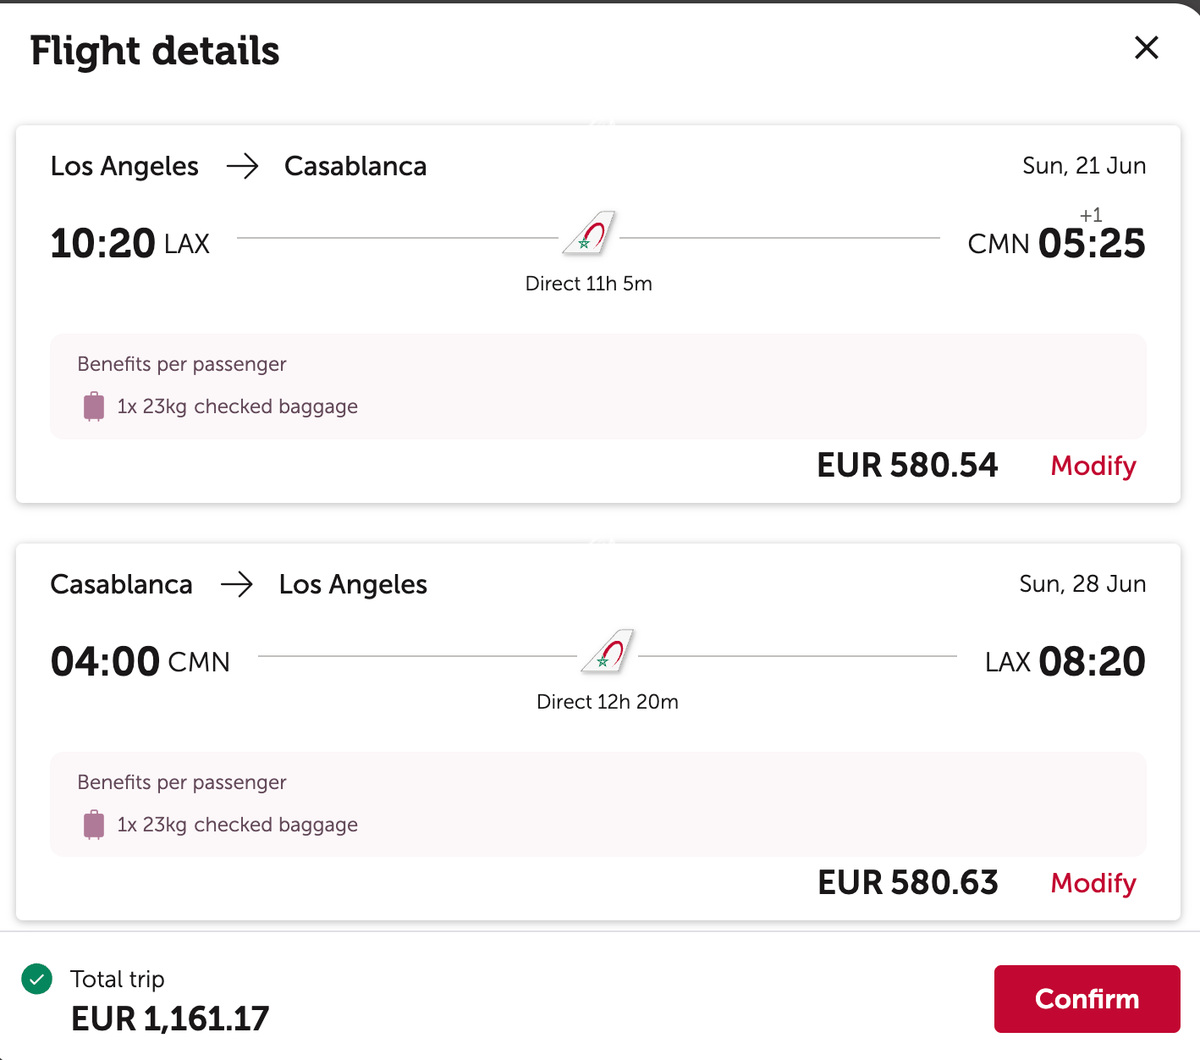
Task: Click the Total trip amount EUR 1,161.17
Action: pos(169,1019)
